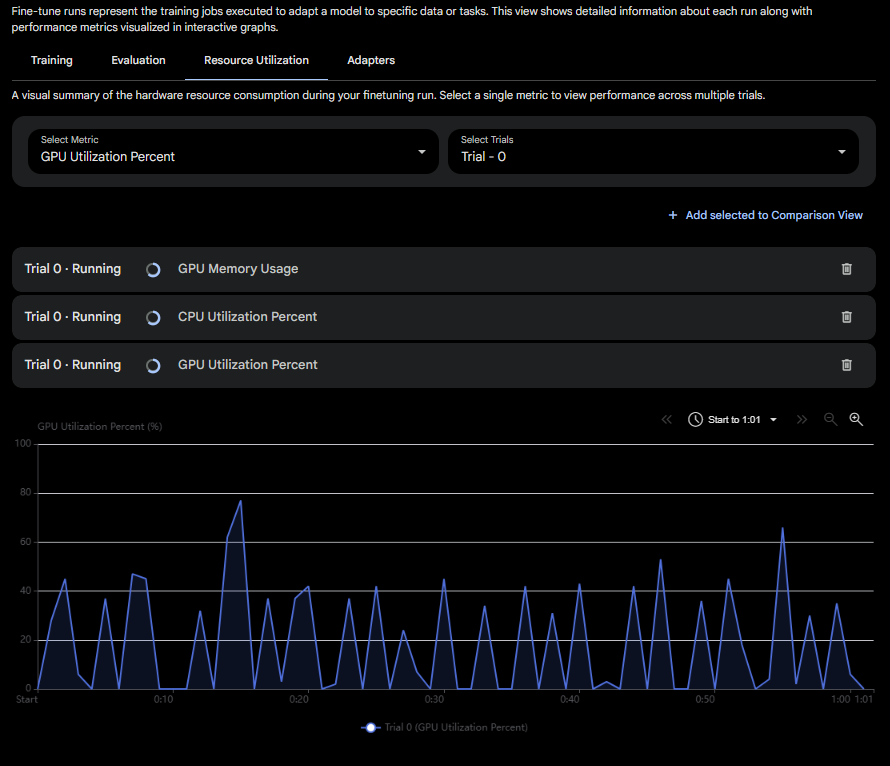Delete the GPU Memory Usage row
The width and height of the screenshot is (890, 766).
(x=846, y=269)
